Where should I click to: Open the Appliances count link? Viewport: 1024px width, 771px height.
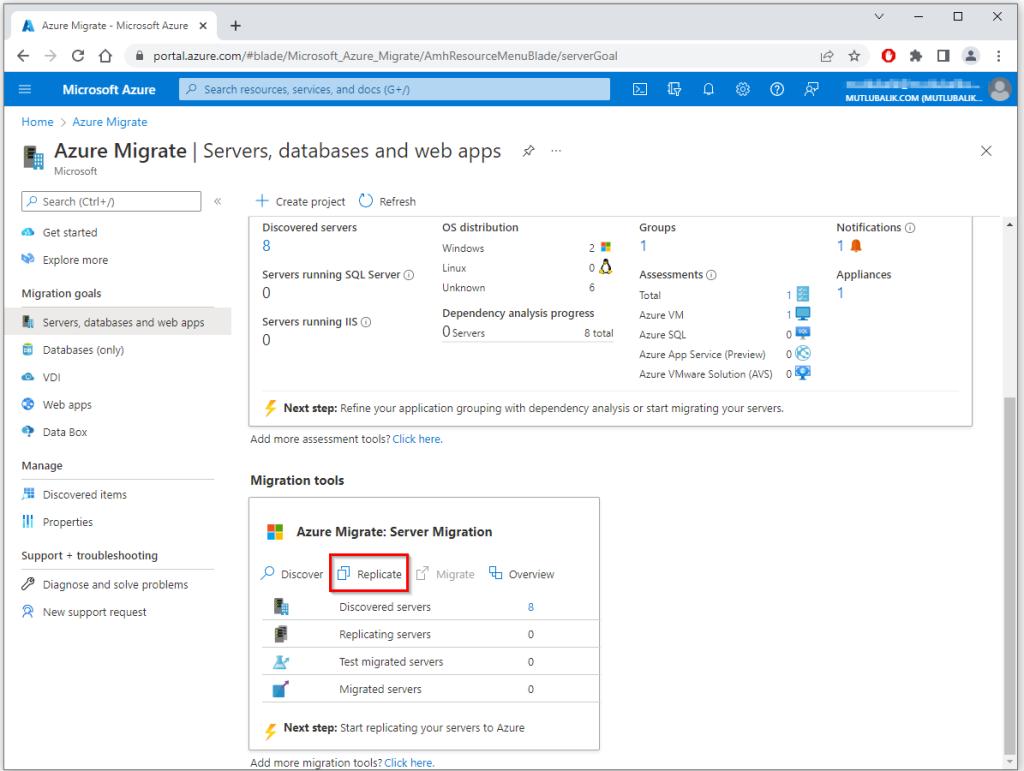pos(840,293)
